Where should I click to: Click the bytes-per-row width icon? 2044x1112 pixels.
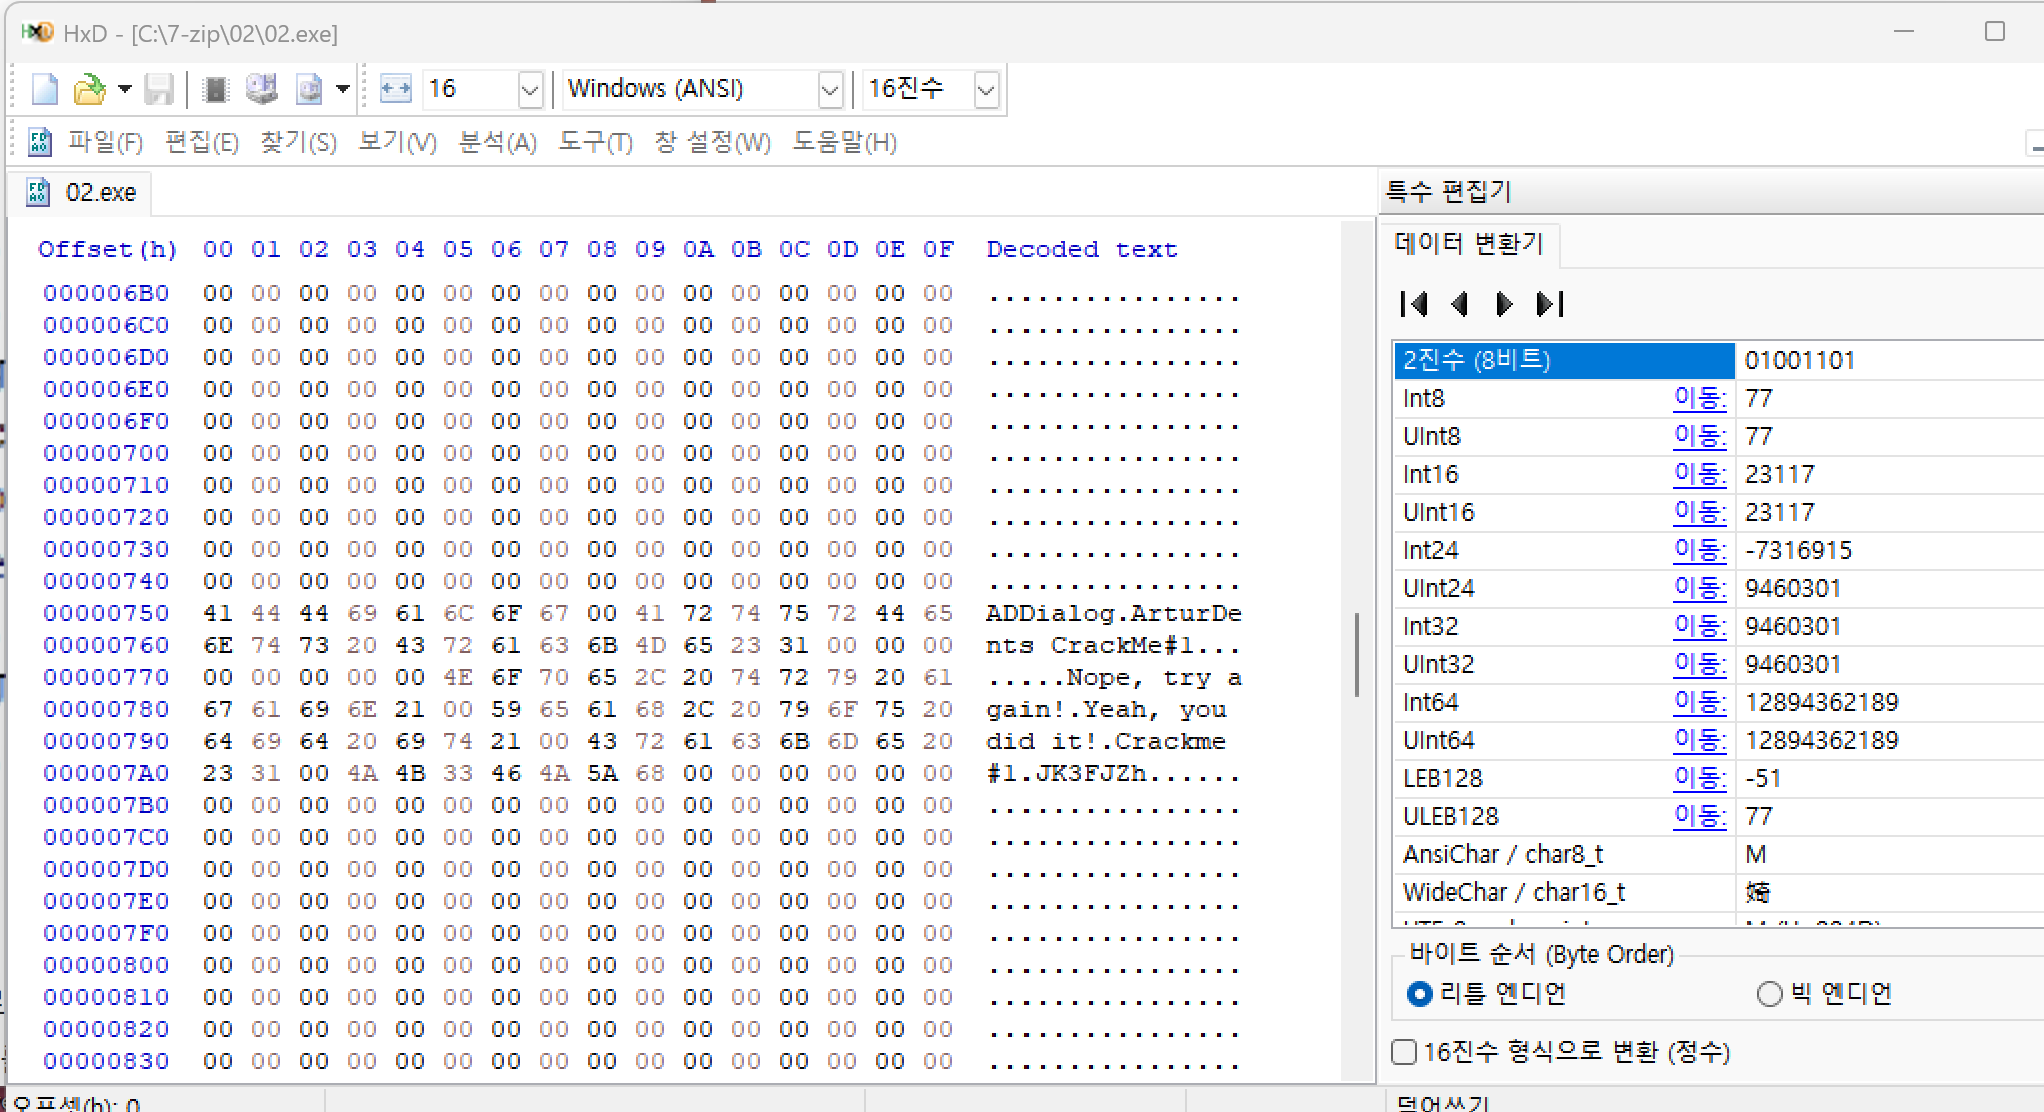(x=396, y=90)
